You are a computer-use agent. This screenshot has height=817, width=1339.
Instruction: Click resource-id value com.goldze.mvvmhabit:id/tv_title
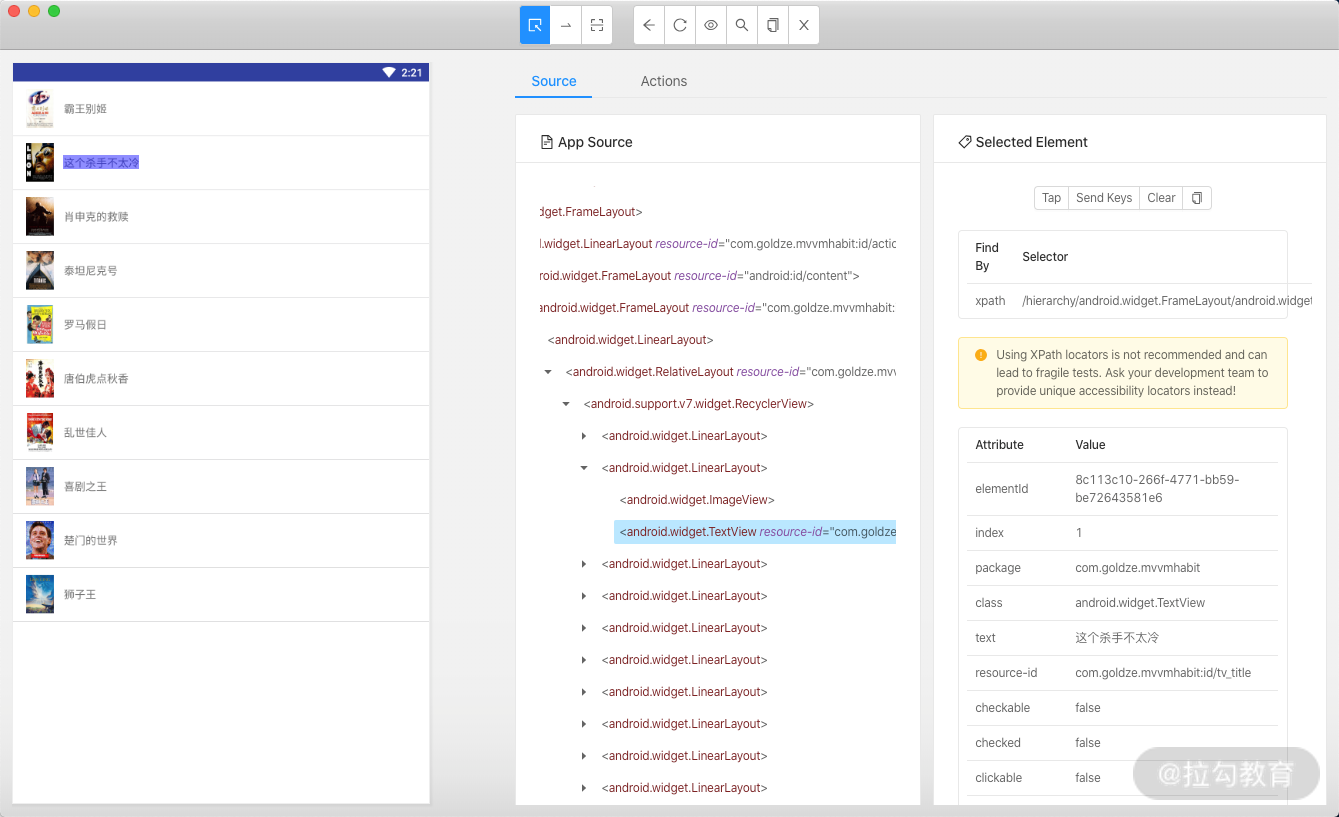tap(1163, 673)
